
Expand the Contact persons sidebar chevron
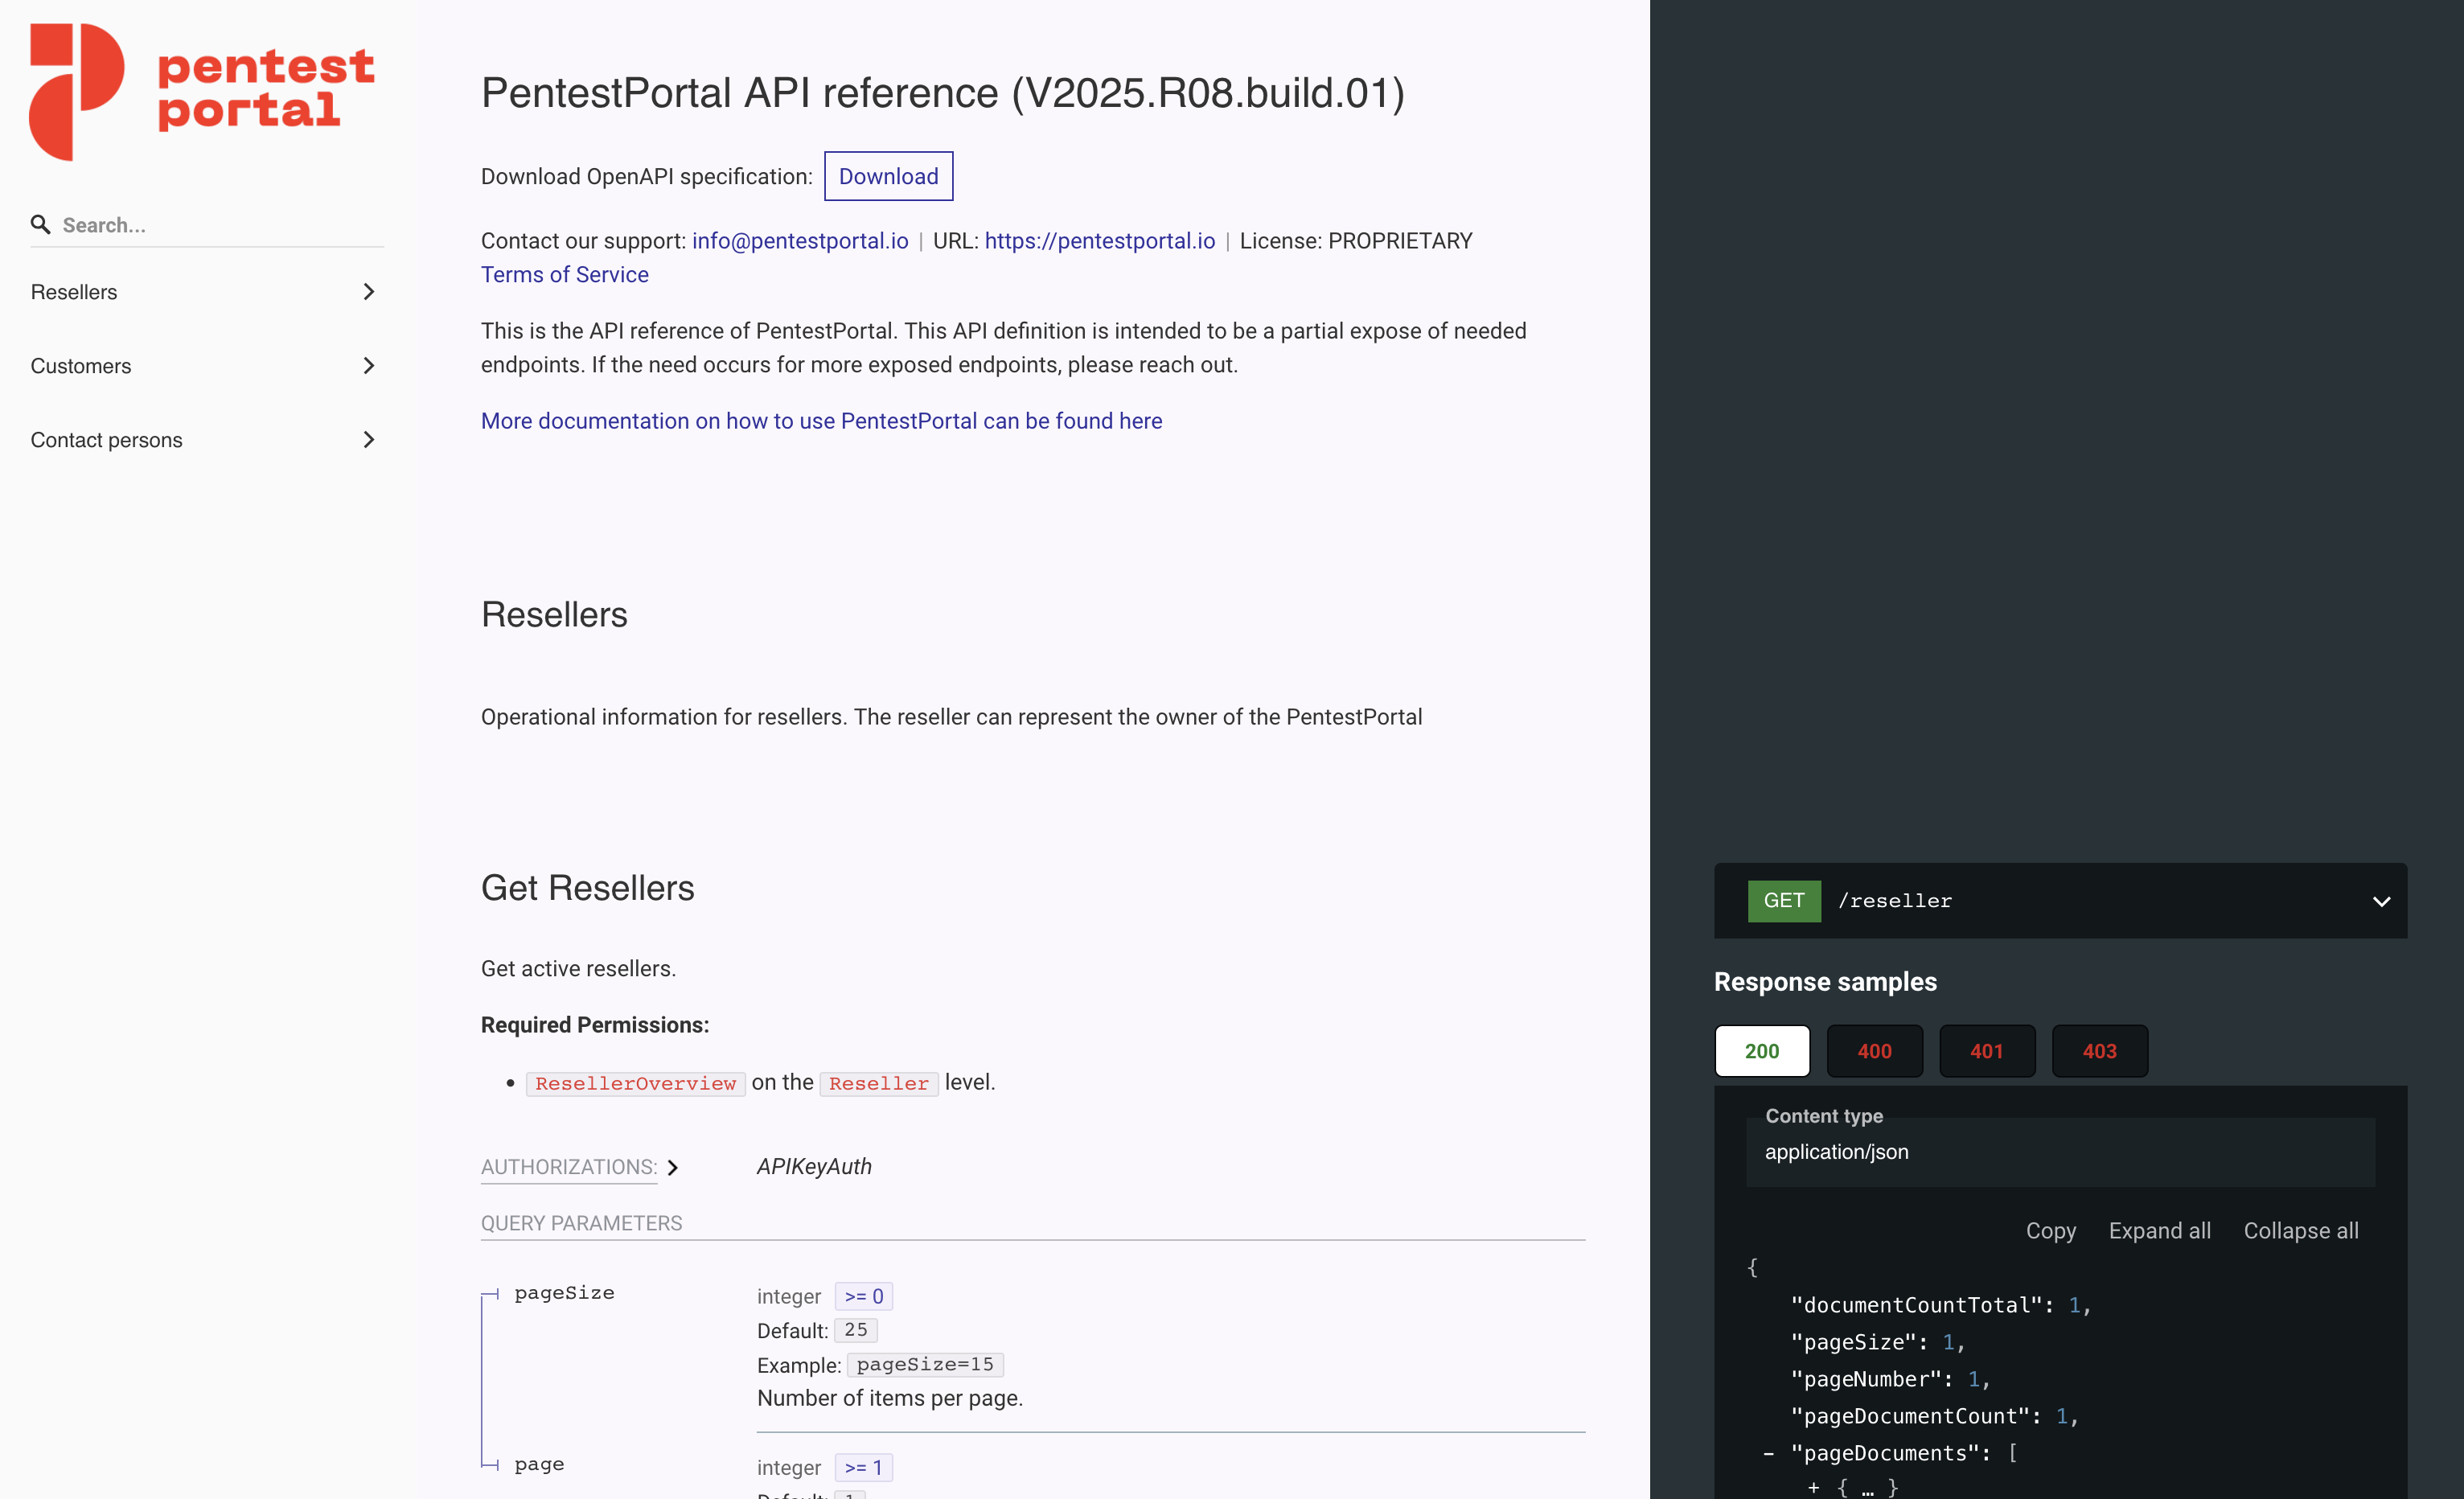[368, 440]
